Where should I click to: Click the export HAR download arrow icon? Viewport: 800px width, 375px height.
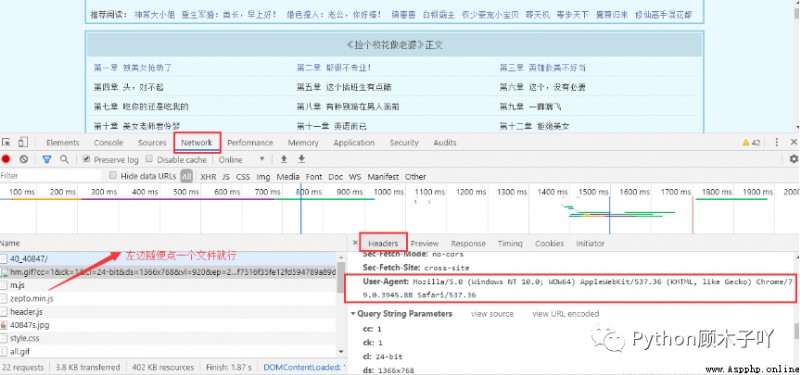302,159
